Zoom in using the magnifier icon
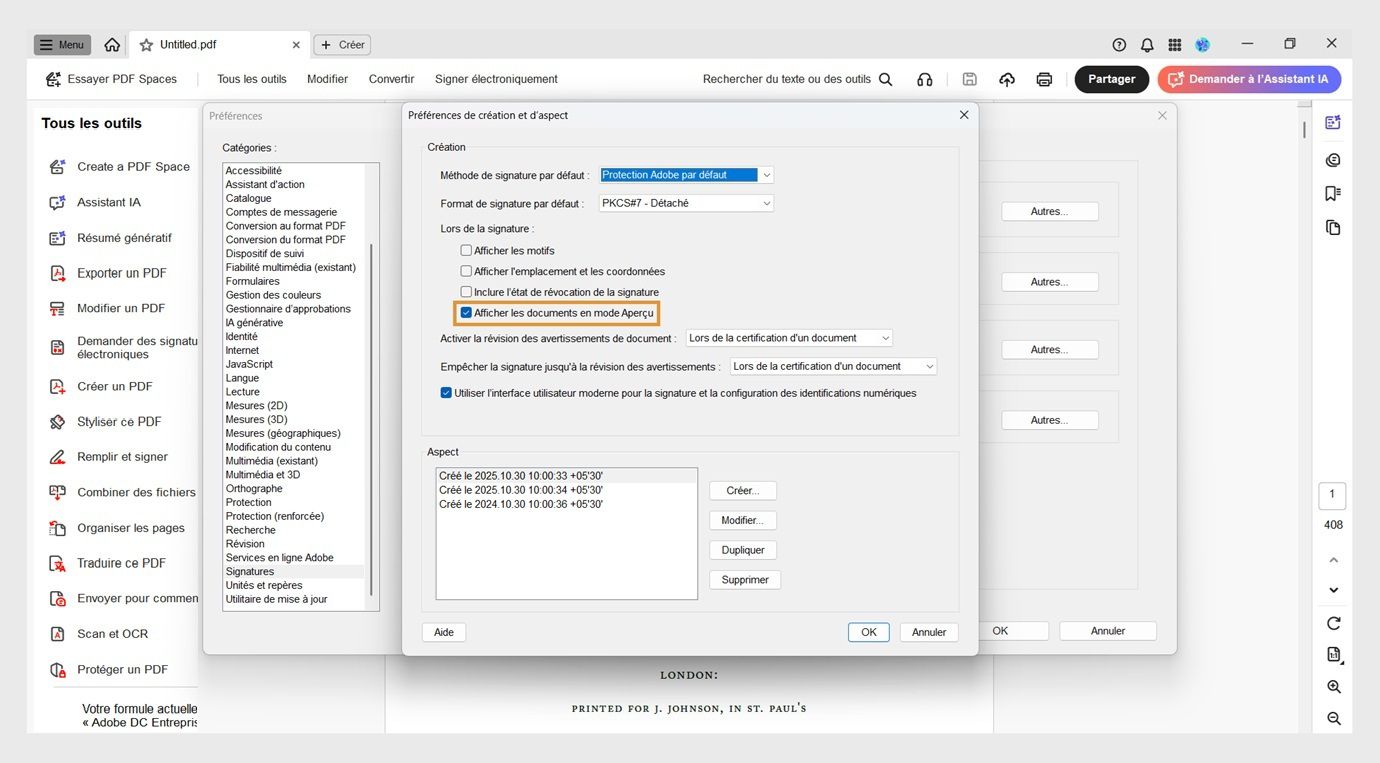 pos(1333,687)
